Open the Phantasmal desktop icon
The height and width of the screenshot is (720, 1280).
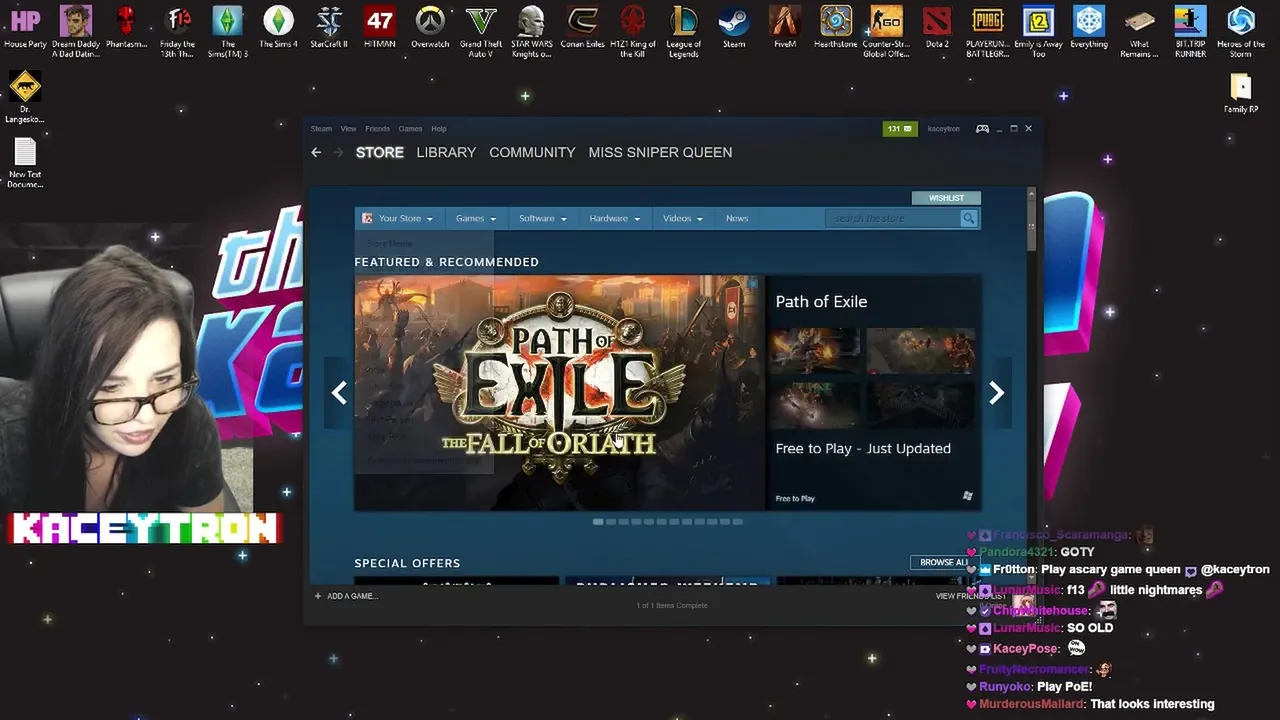click(126, 29)
